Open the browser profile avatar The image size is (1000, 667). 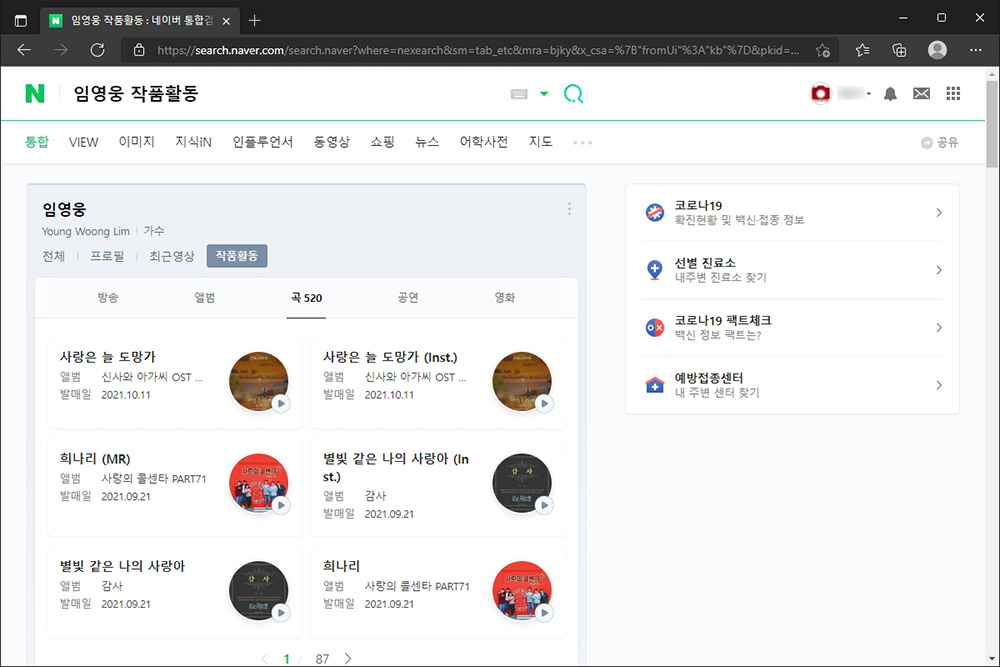(938, 50)
